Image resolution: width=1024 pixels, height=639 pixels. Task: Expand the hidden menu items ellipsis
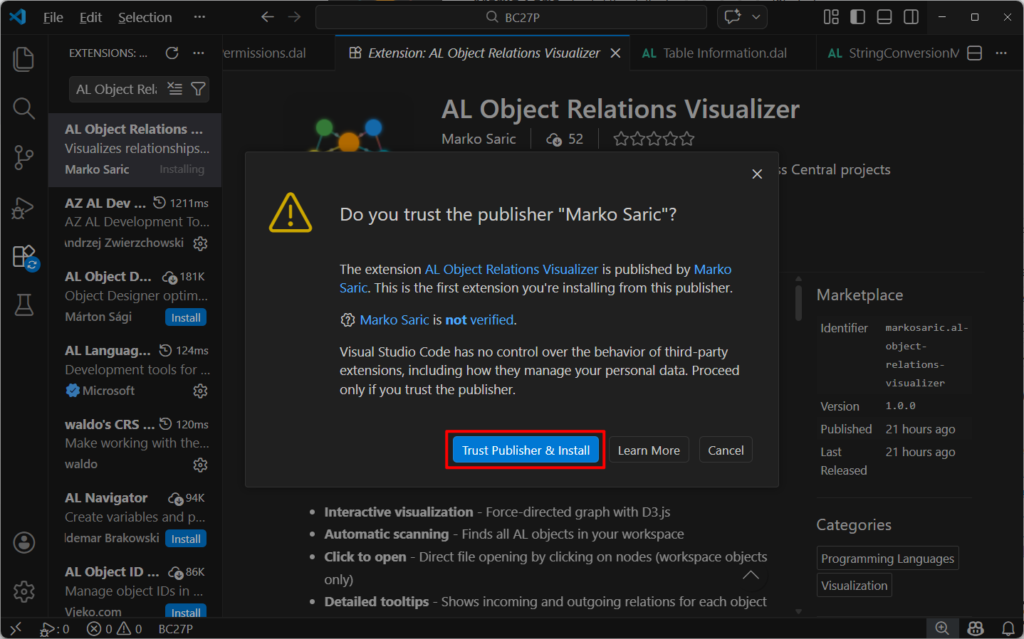[199, 17]
